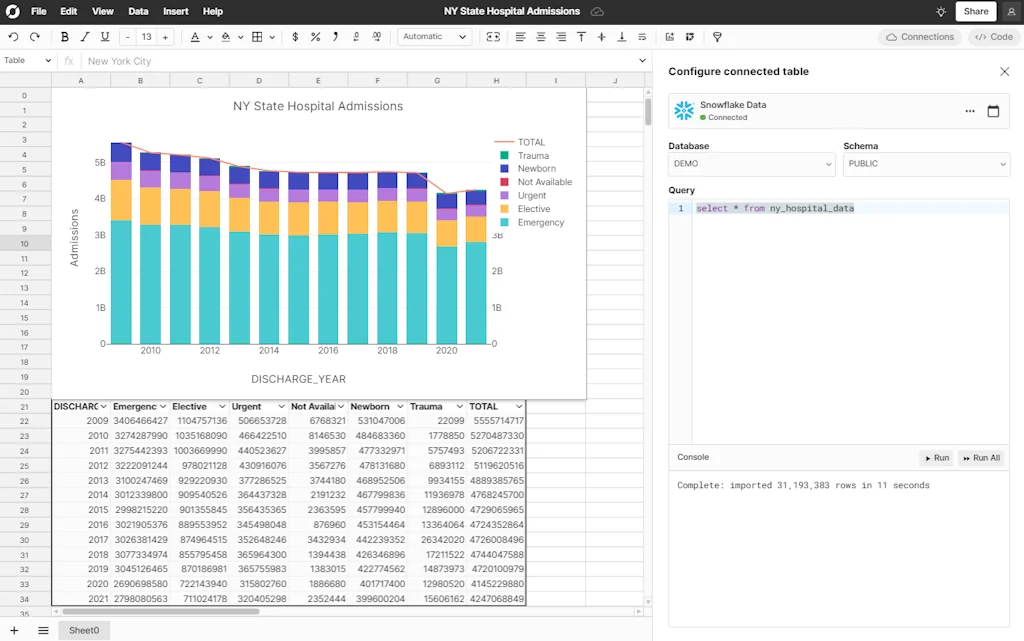Toggle the light/dark theme bulb icon
Viewport: 1024px width, 641px height.
[x=940, y=12]
